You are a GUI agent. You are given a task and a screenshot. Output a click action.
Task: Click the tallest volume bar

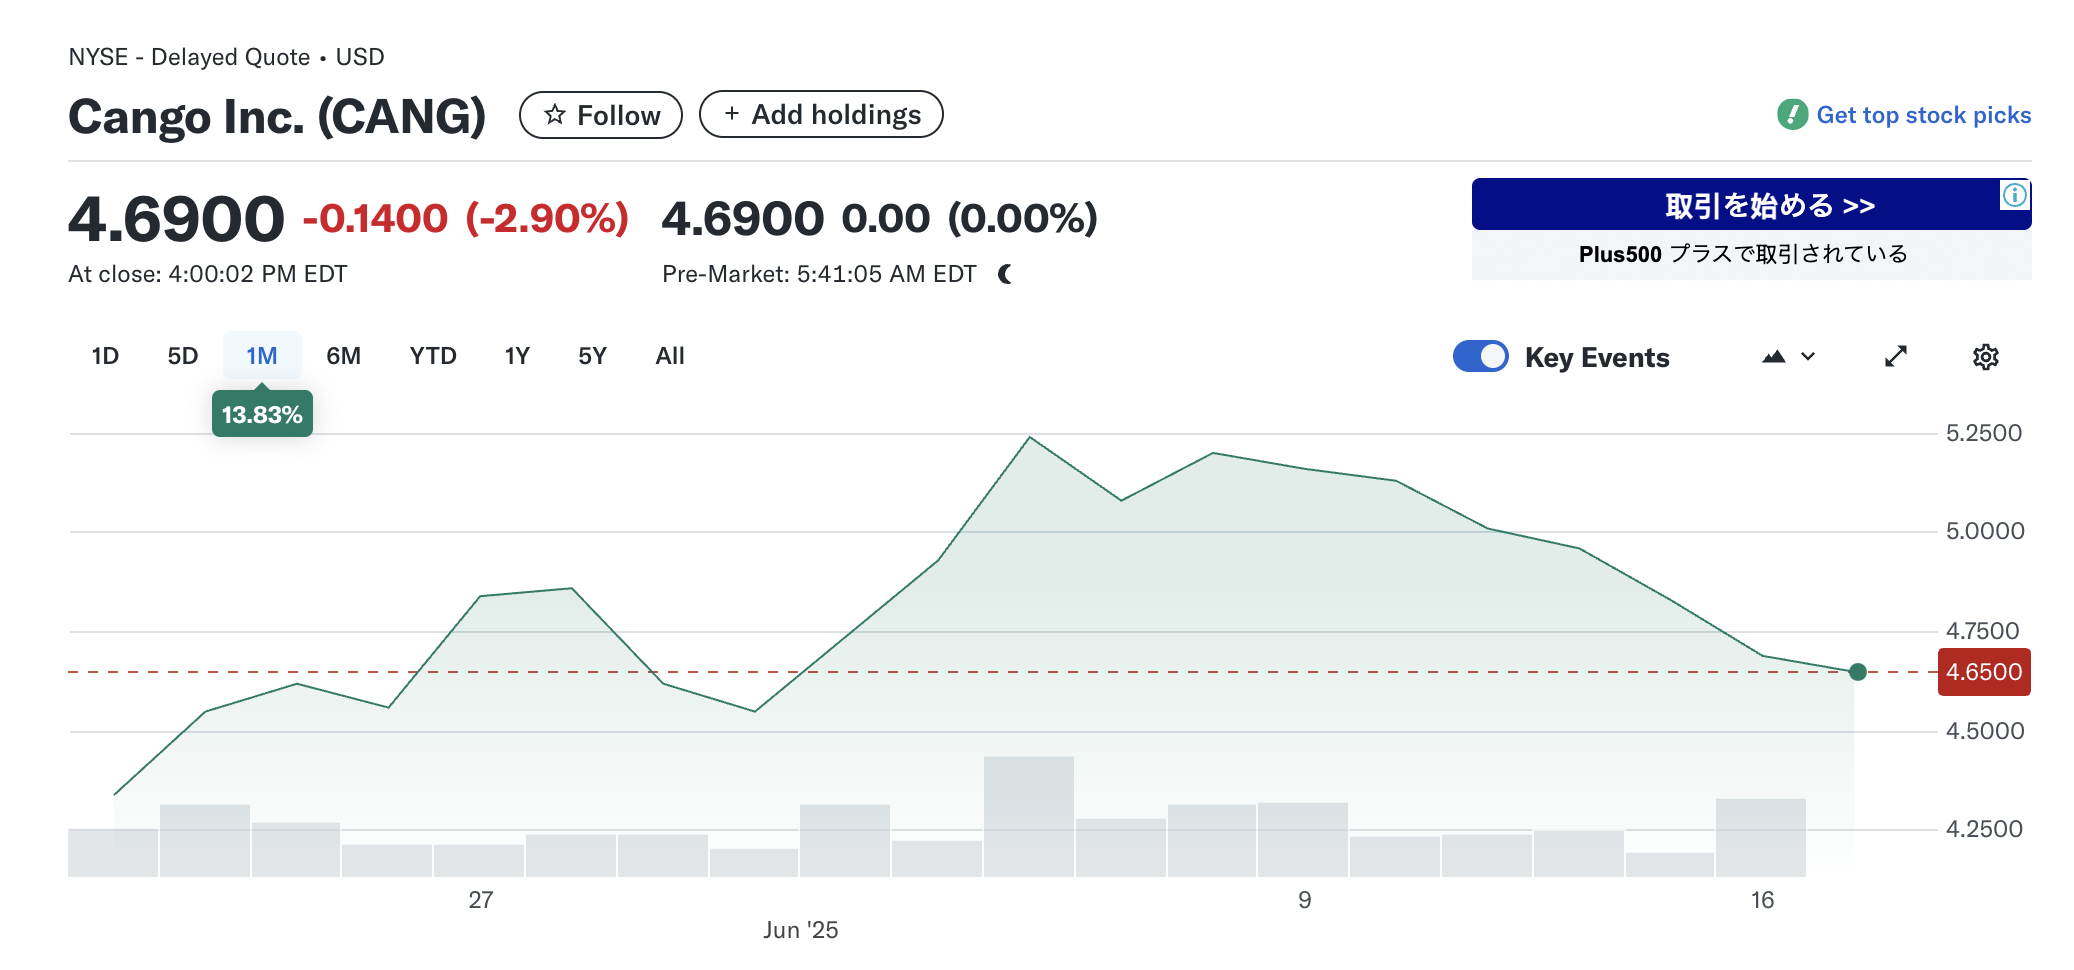pyautogui.click(x=1029, y=816)
